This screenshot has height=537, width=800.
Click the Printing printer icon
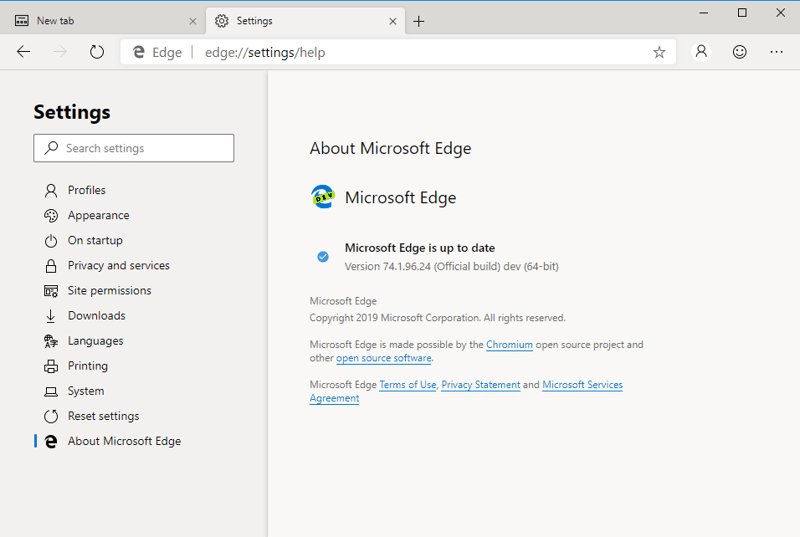click(51, 366)
